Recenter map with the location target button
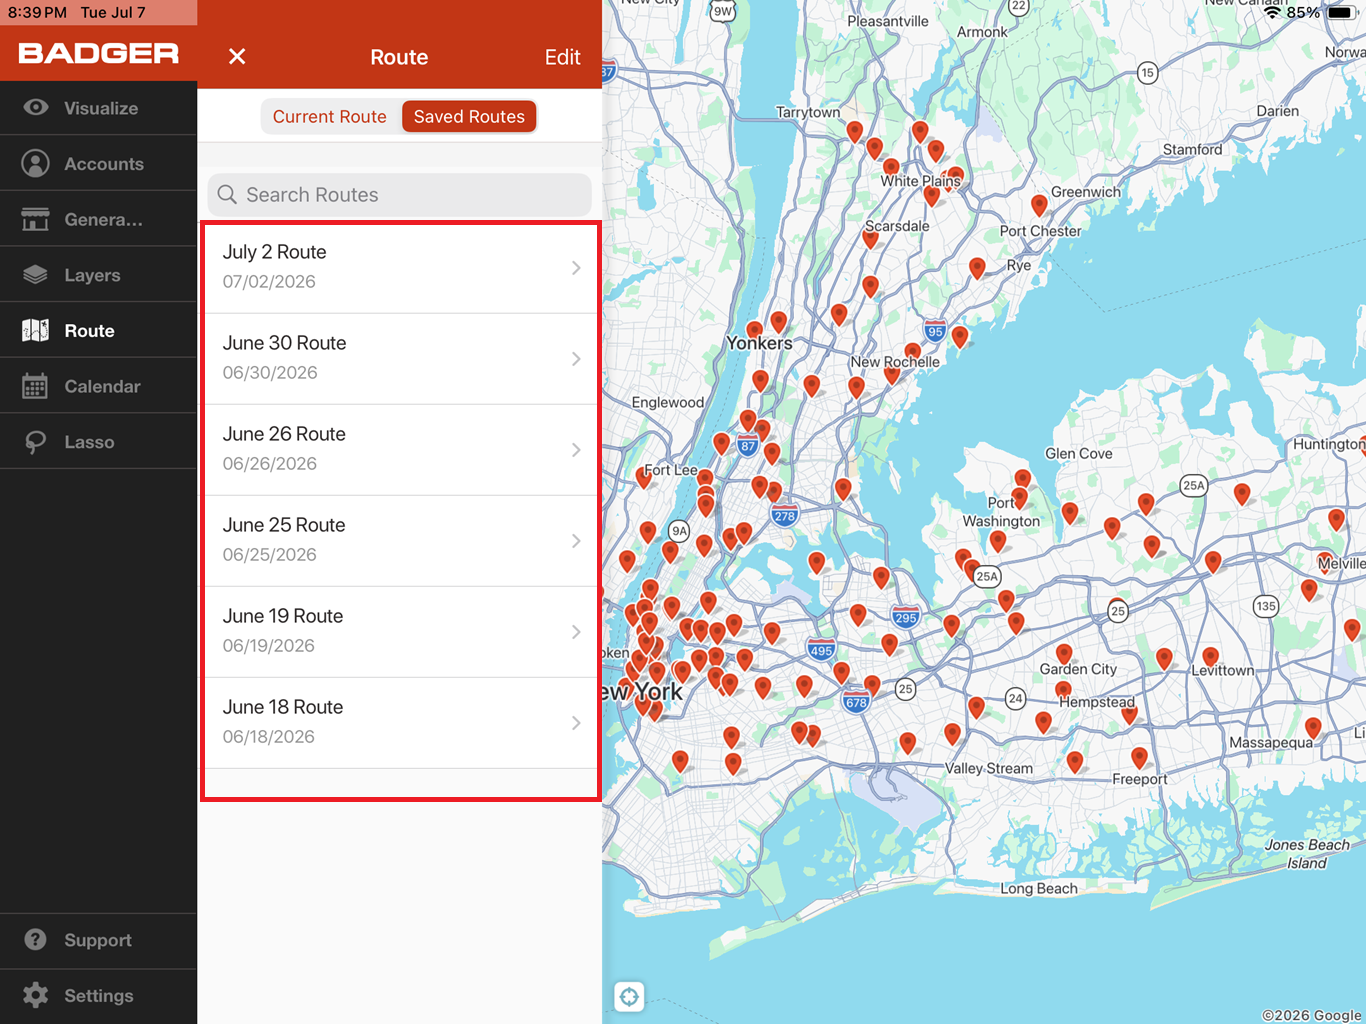Viewport: 1366px width, 1024px height. (x=629, y=996)
